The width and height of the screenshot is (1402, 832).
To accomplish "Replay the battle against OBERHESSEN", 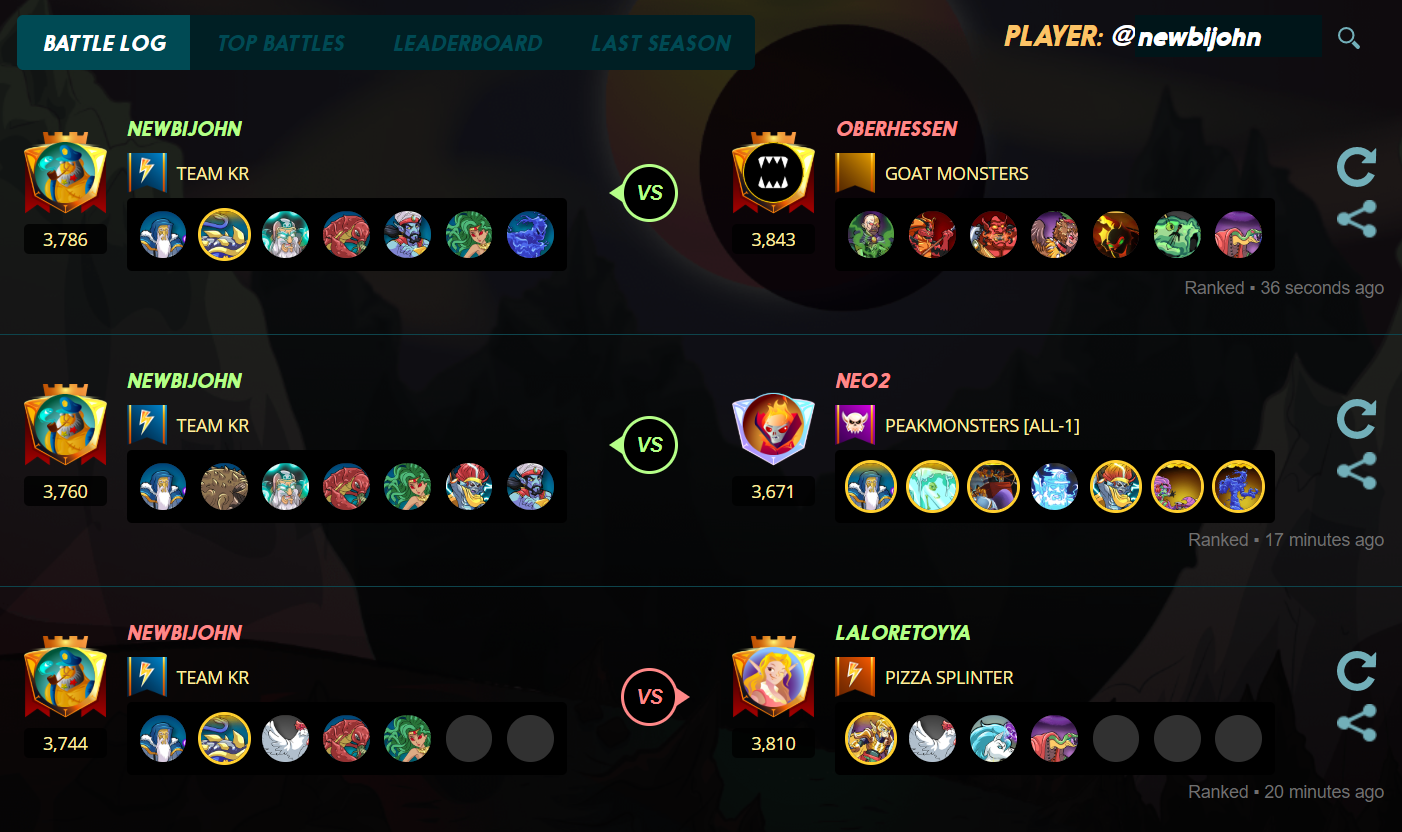I will [x=1357, y=167].
